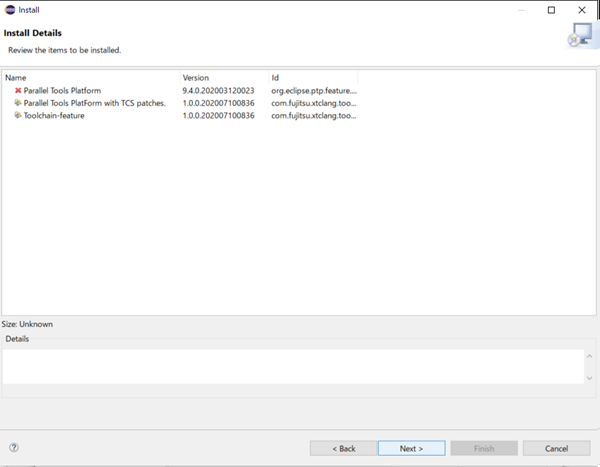This screenshot has width=600, height=467.
Task: Click the feature icon beside Parallel Tools PlatForm with TCS patches
Action: [18, 103]
